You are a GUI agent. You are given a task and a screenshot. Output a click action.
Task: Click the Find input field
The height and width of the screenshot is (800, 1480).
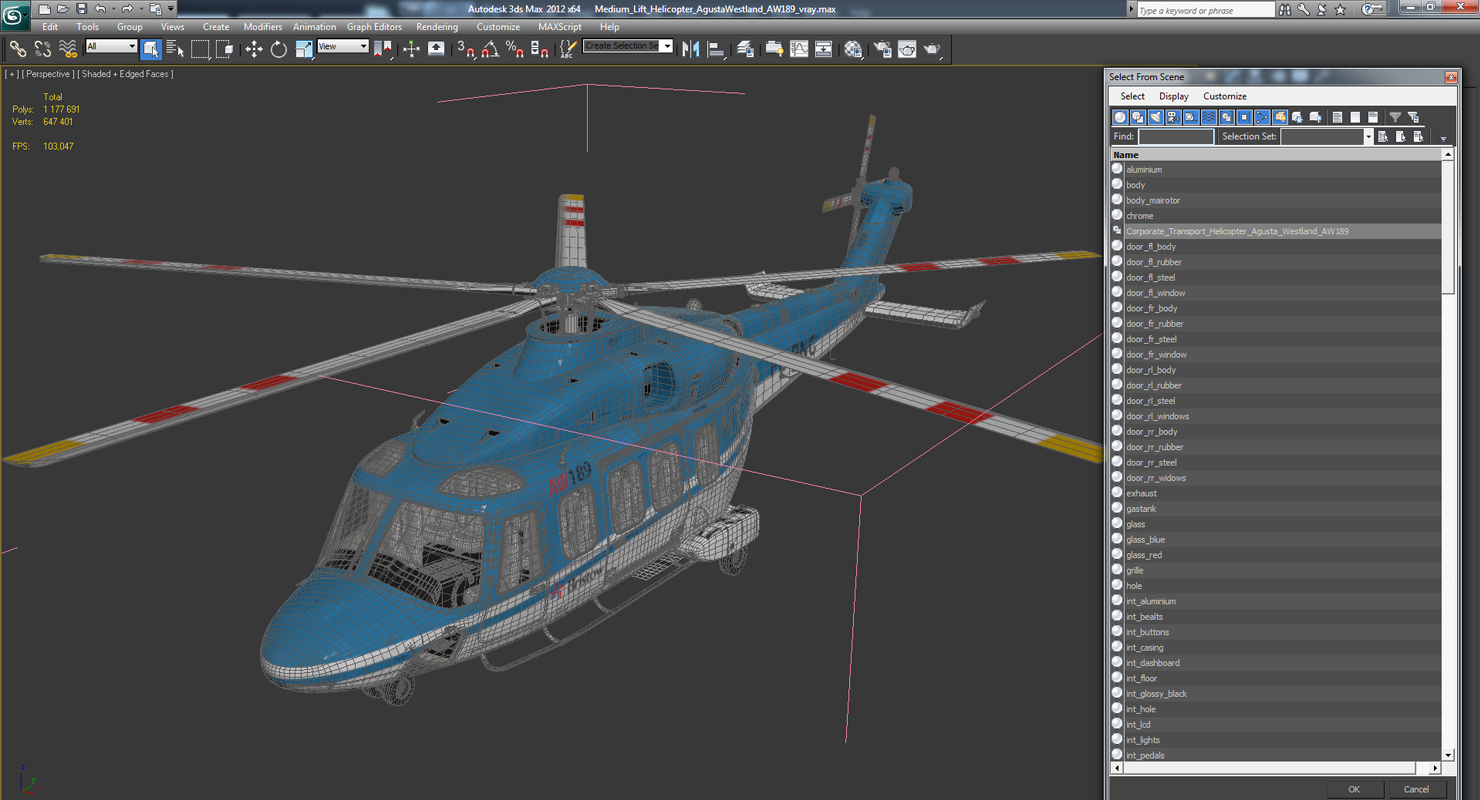click(x=1176, y=136)
